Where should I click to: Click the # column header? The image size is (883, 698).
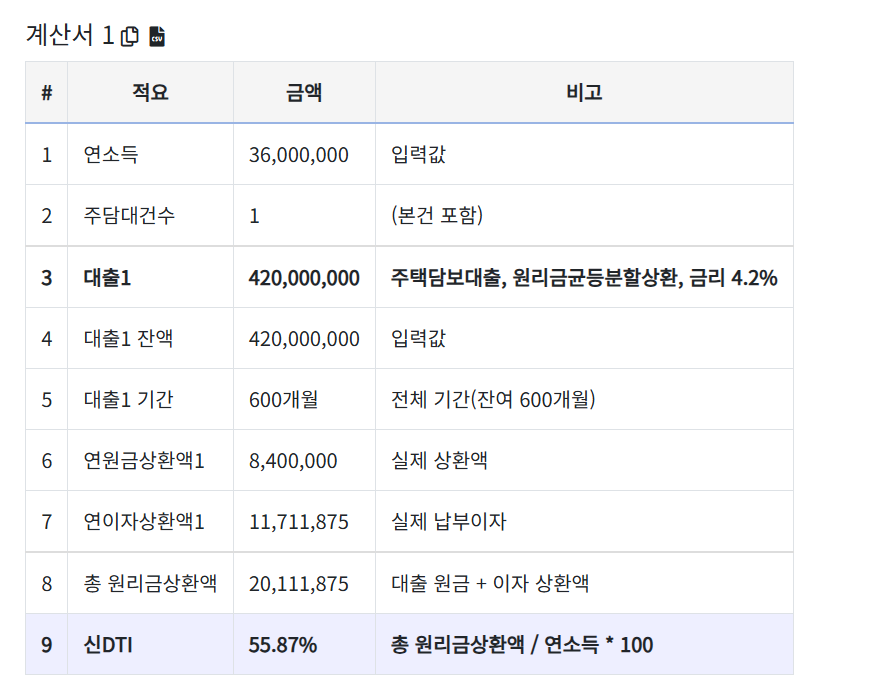click(47, 93)
